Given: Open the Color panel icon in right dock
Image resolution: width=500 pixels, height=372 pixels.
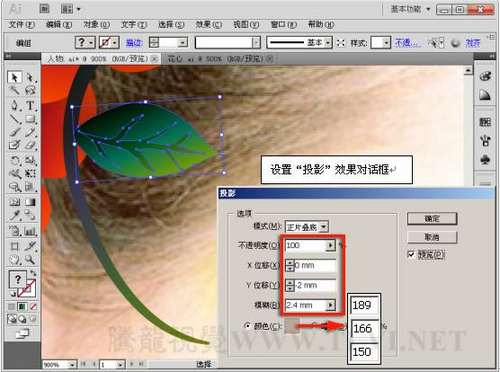Looking at the screenshot, I should pyautogui.click(x=485, y=76).
